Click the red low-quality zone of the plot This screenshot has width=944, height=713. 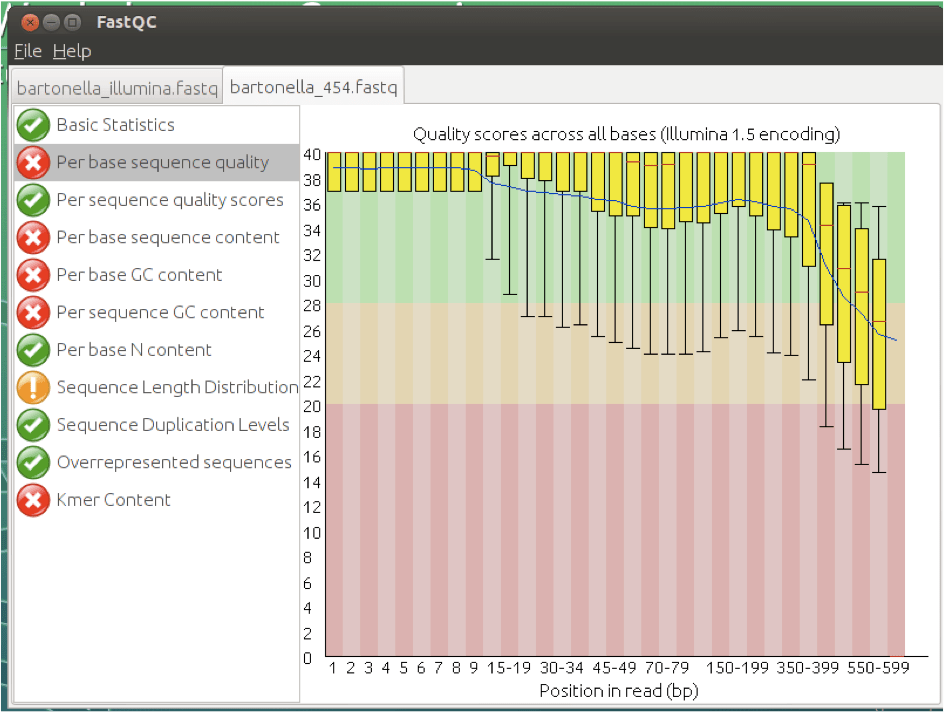tap(615, 530)
